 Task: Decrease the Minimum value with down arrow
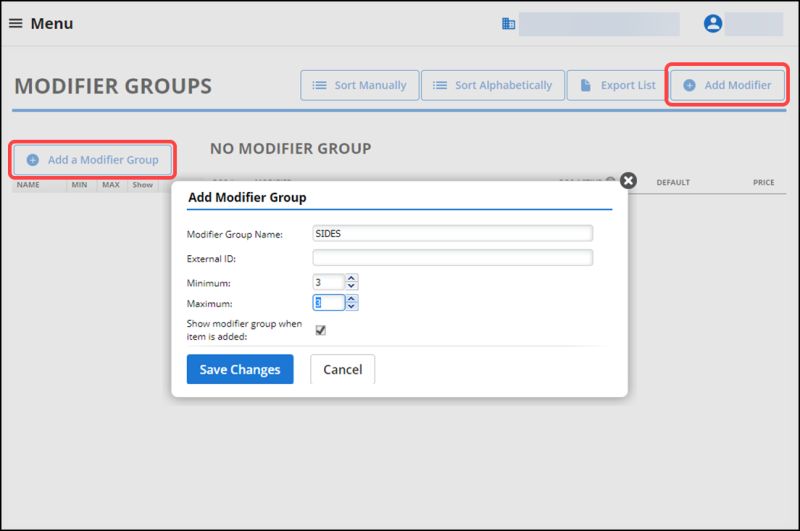pos(352,286)
